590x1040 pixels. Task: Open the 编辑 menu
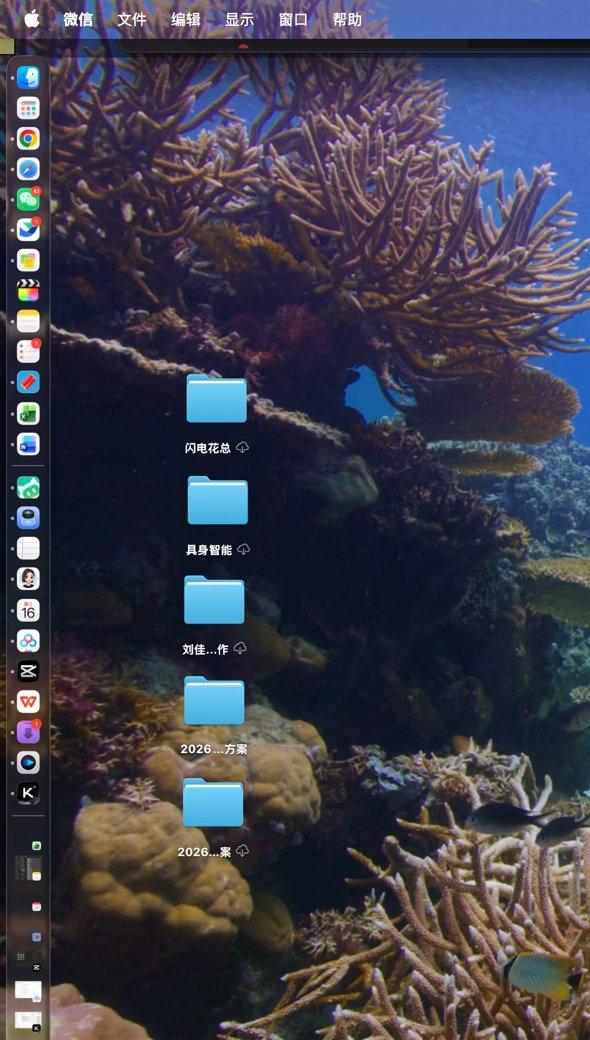186,19
